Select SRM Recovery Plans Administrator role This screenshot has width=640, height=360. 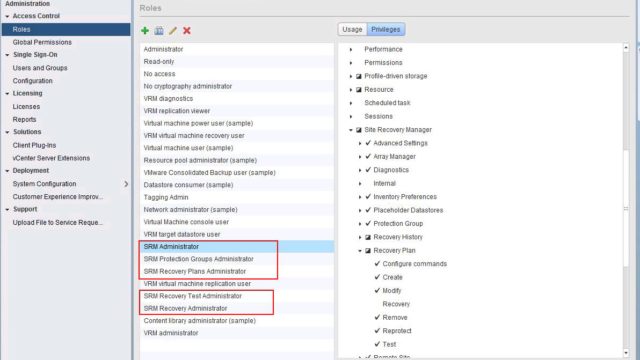(x=237, y=271)
